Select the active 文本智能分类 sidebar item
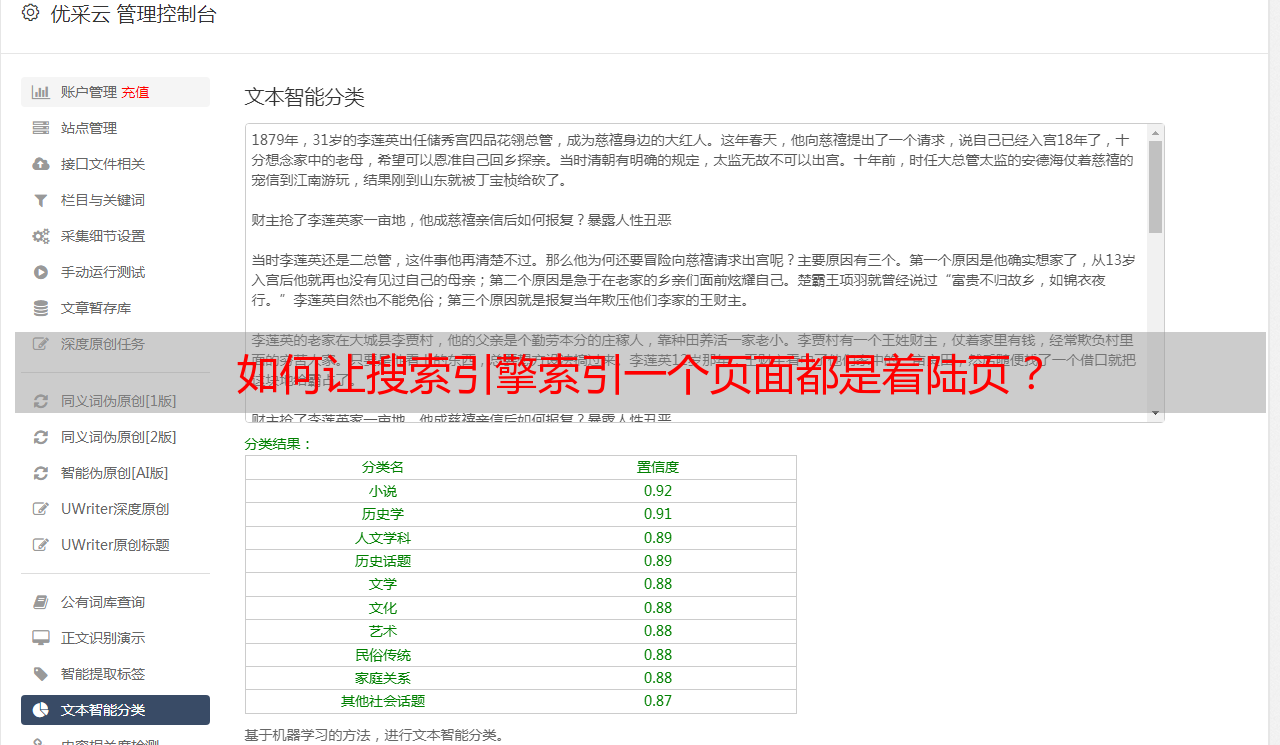The height and width of the screenshot is (745, 1280). point(115,710)
